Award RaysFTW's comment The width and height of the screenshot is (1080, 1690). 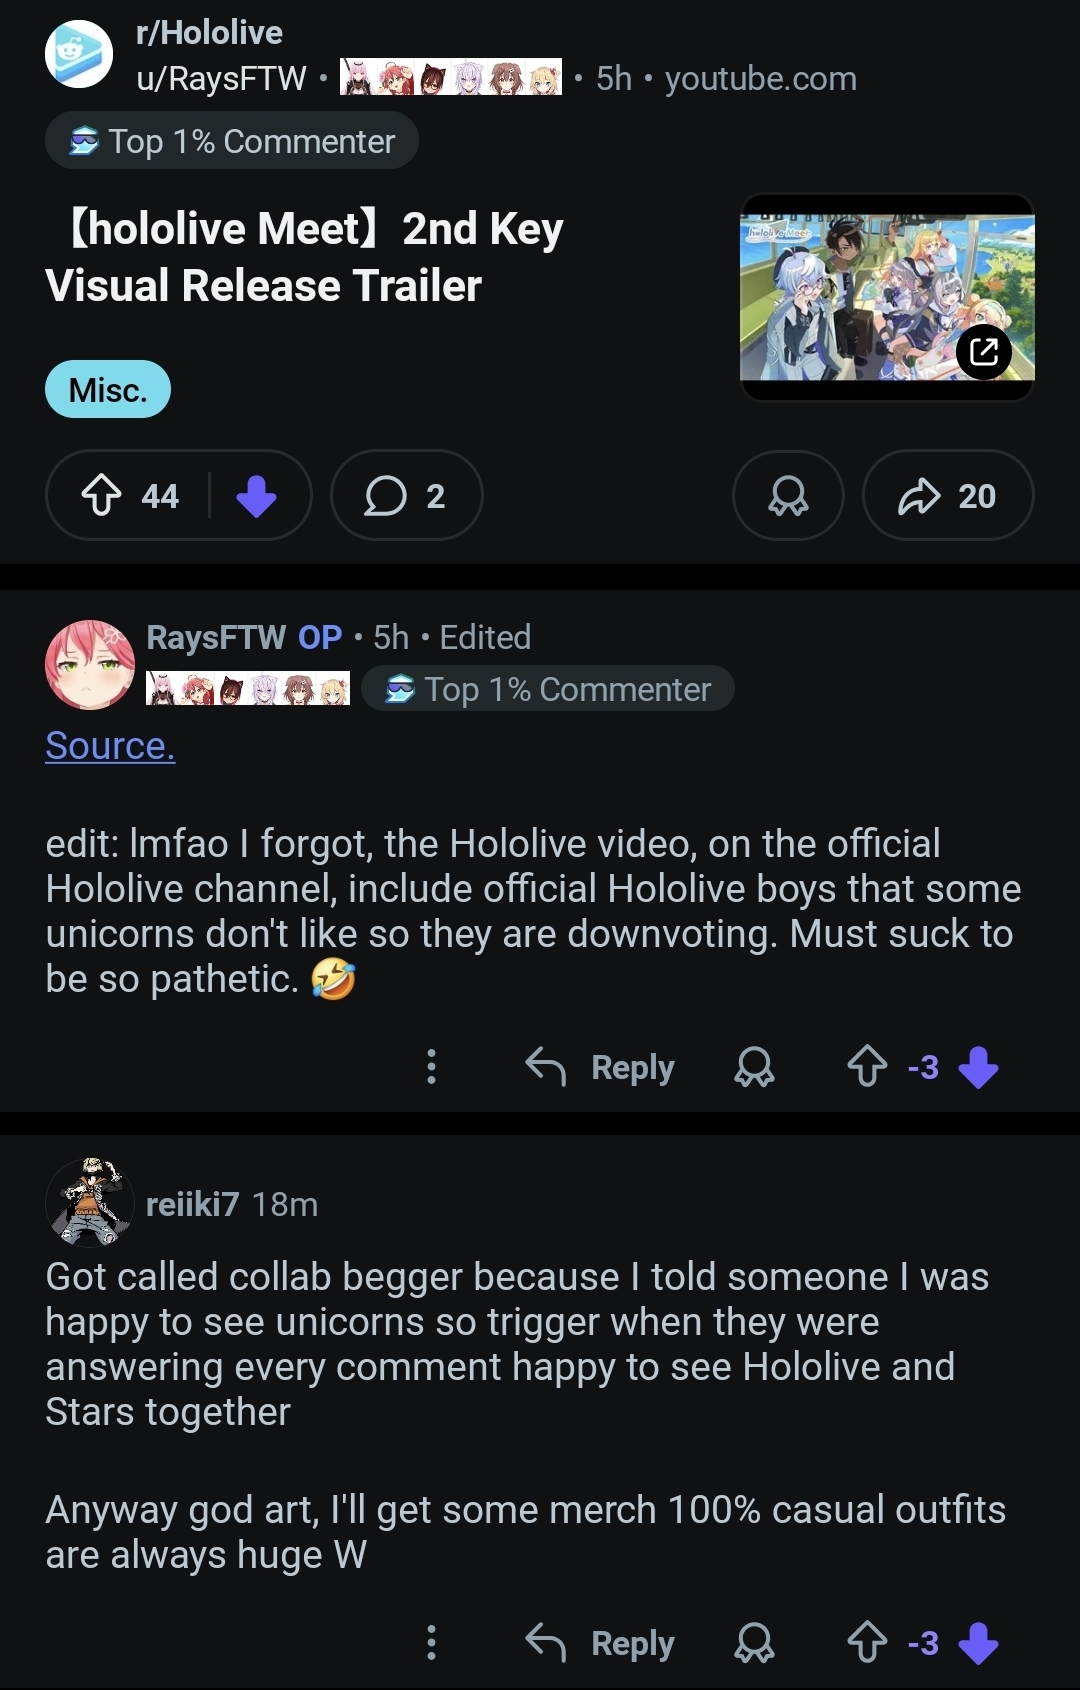point(754,1067)
